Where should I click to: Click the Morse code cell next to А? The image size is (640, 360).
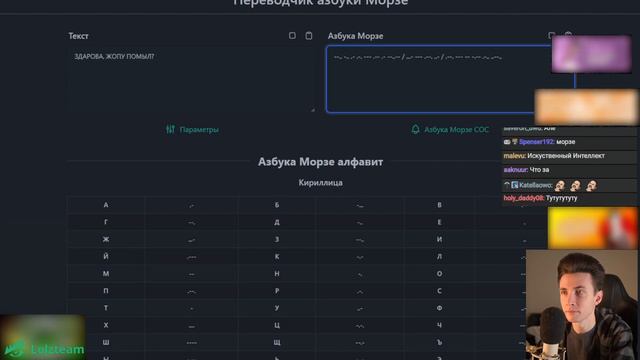(x=191, y=205)
